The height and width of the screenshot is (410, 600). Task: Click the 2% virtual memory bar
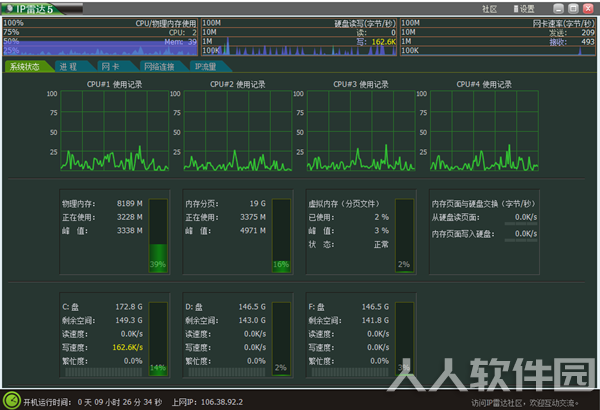[x=404, y=235]
